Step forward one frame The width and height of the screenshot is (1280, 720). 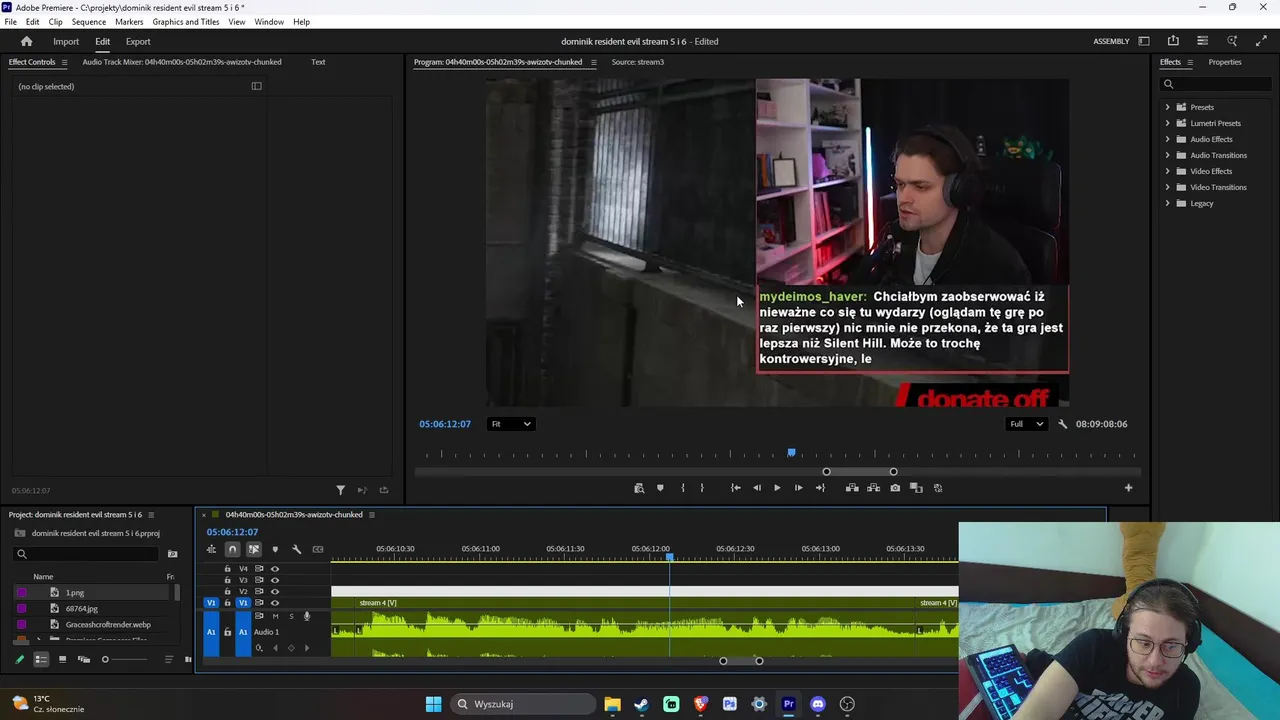pyautogui.click(x=798, y=488)
